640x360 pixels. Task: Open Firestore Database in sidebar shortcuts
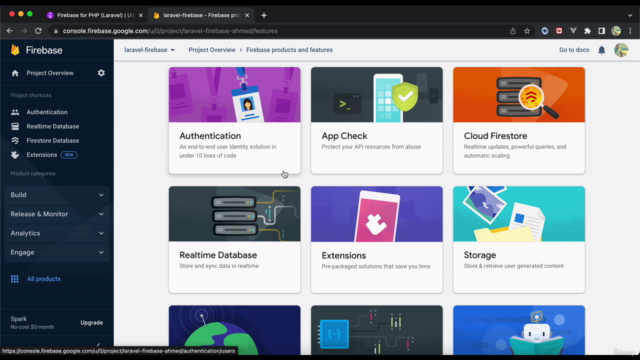pyautogui.click(x=53, y=140)
